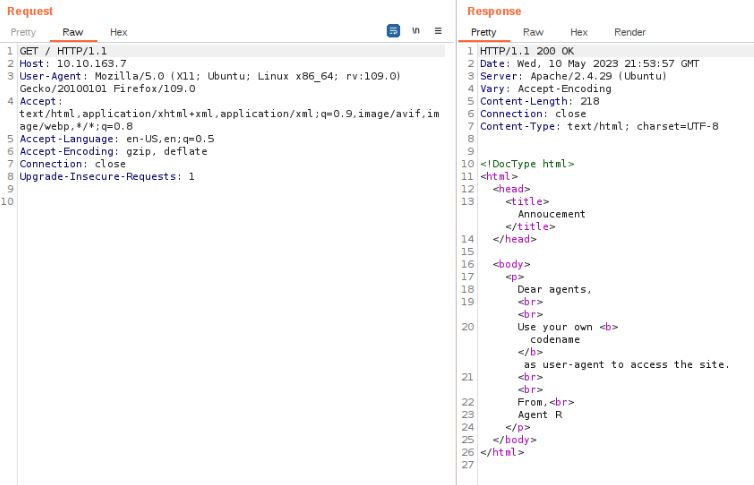This screenshot has height=485, width=754.
Task: Select the Response Raw tab
Action: (533, 32)
